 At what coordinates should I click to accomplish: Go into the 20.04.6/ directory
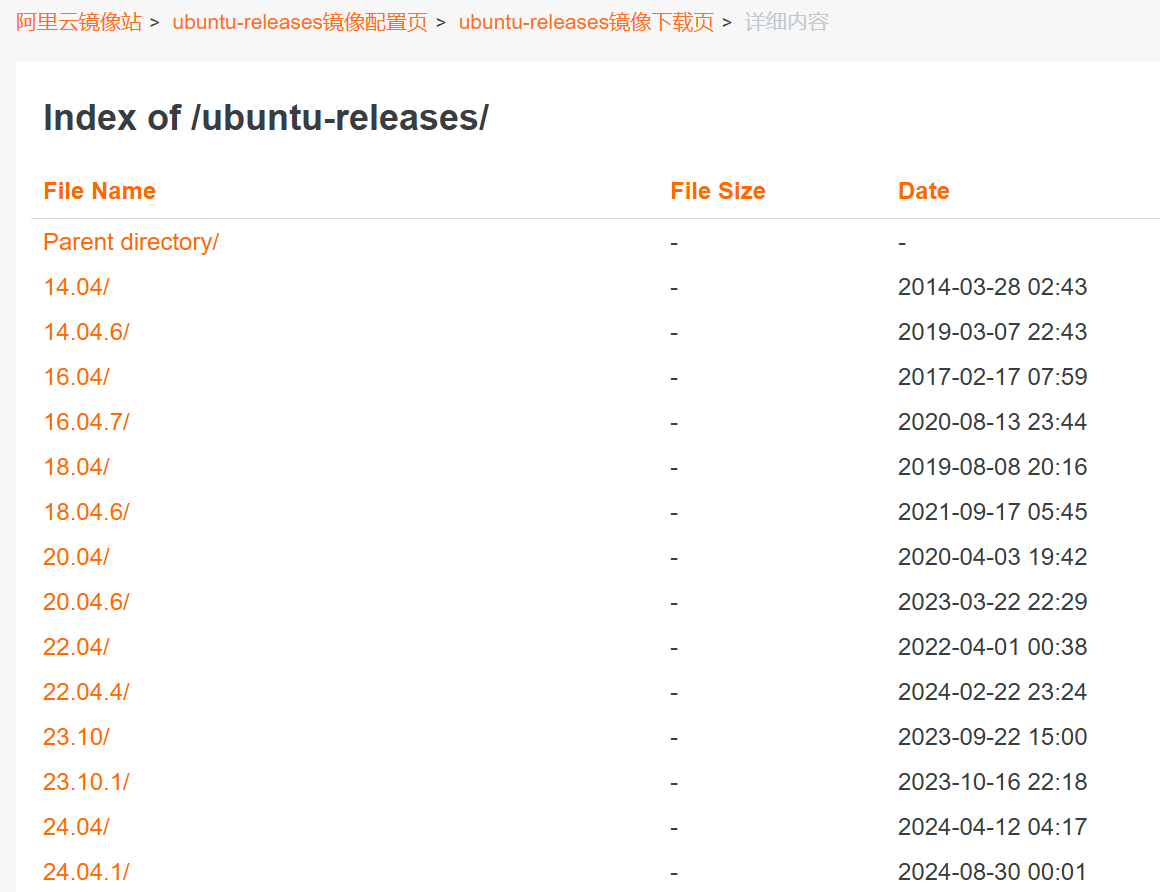point(86,602)
